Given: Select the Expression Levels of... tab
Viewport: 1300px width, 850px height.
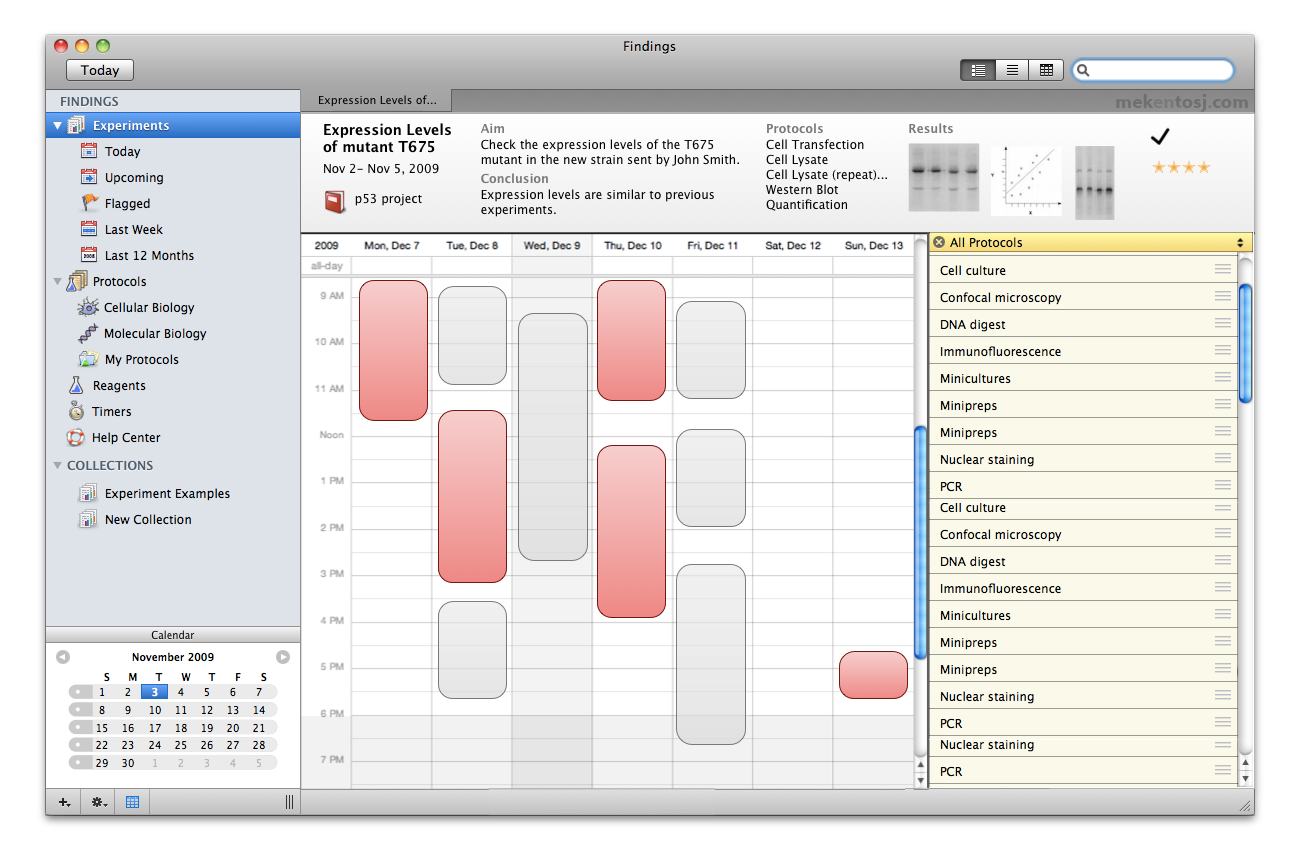Looking at the screenshot, I should pyautogui.click(x=377, y=100).
